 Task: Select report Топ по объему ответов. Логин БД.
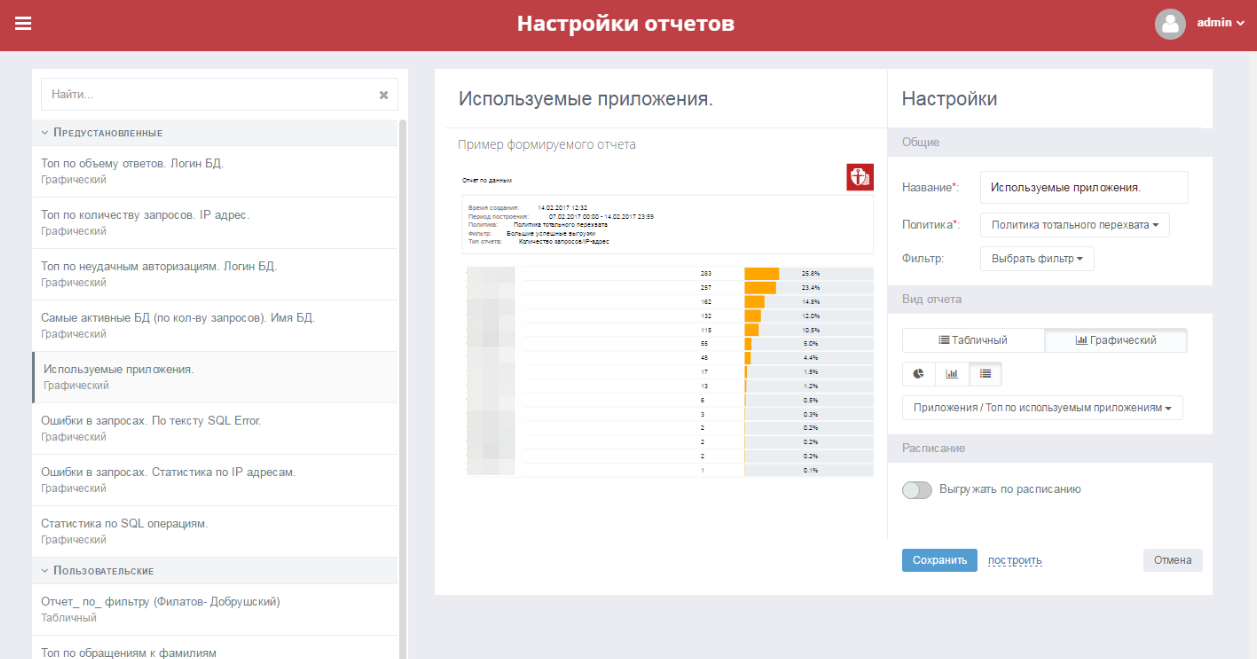(215, 171)
